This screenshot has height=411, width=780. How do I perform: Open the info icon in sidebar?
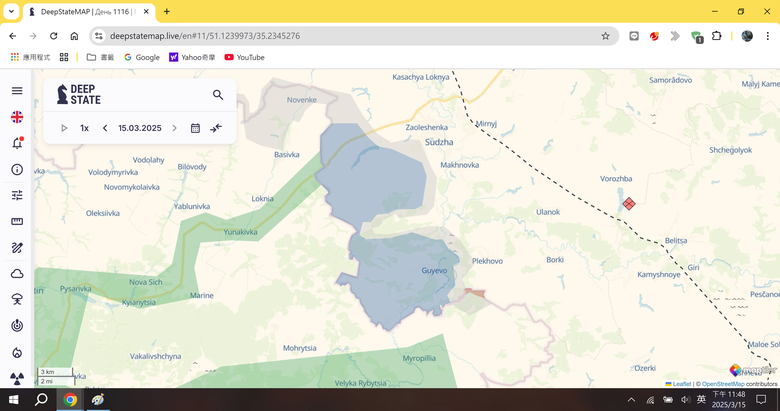pos(17,170)
